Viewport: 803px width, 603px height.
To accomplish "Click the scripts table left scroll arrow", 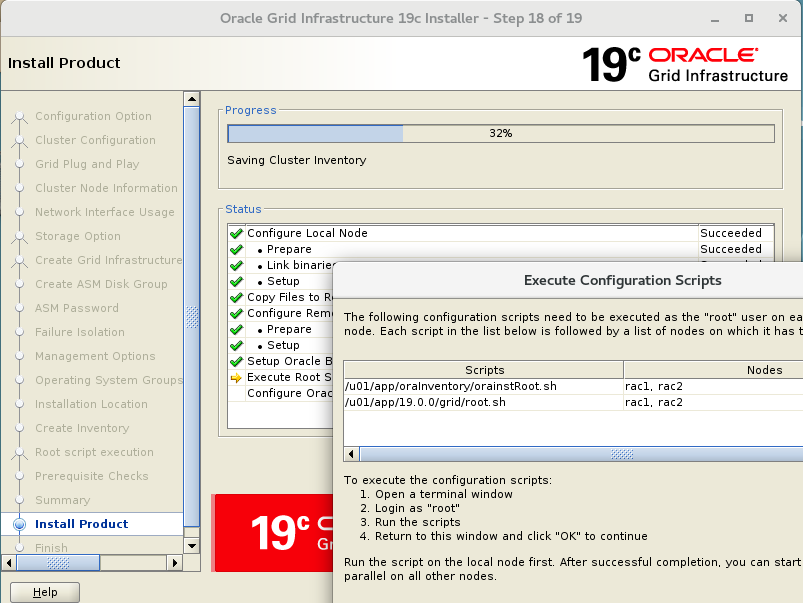I will point(351,454).
